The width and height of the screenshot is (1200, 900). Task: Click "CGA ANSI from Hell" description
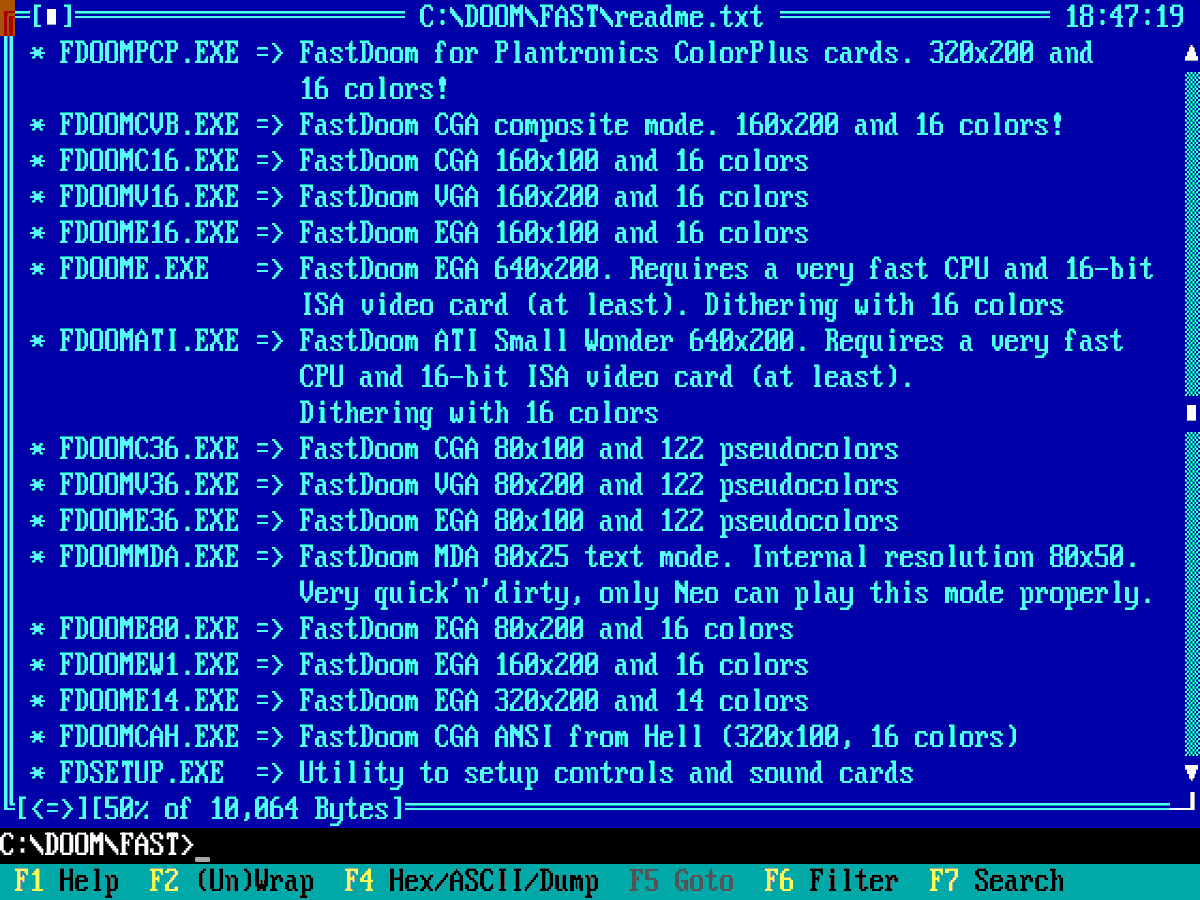[x=569, y=736]
